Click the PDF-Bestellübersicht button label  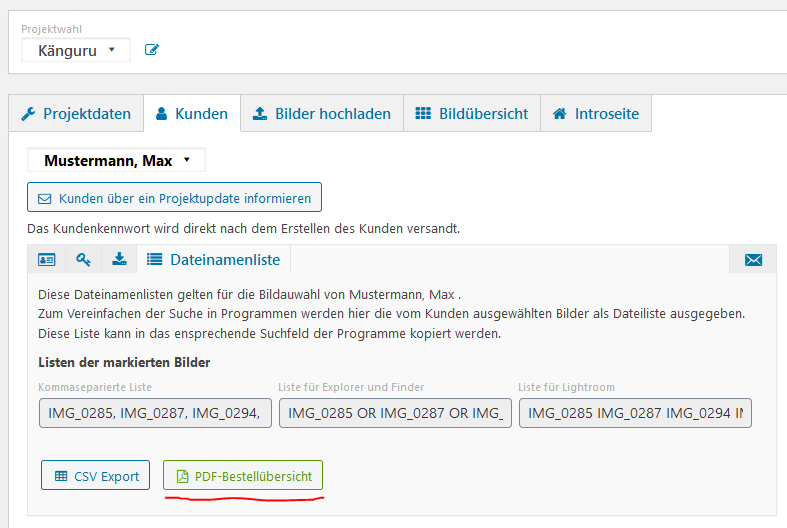(253, 476)
